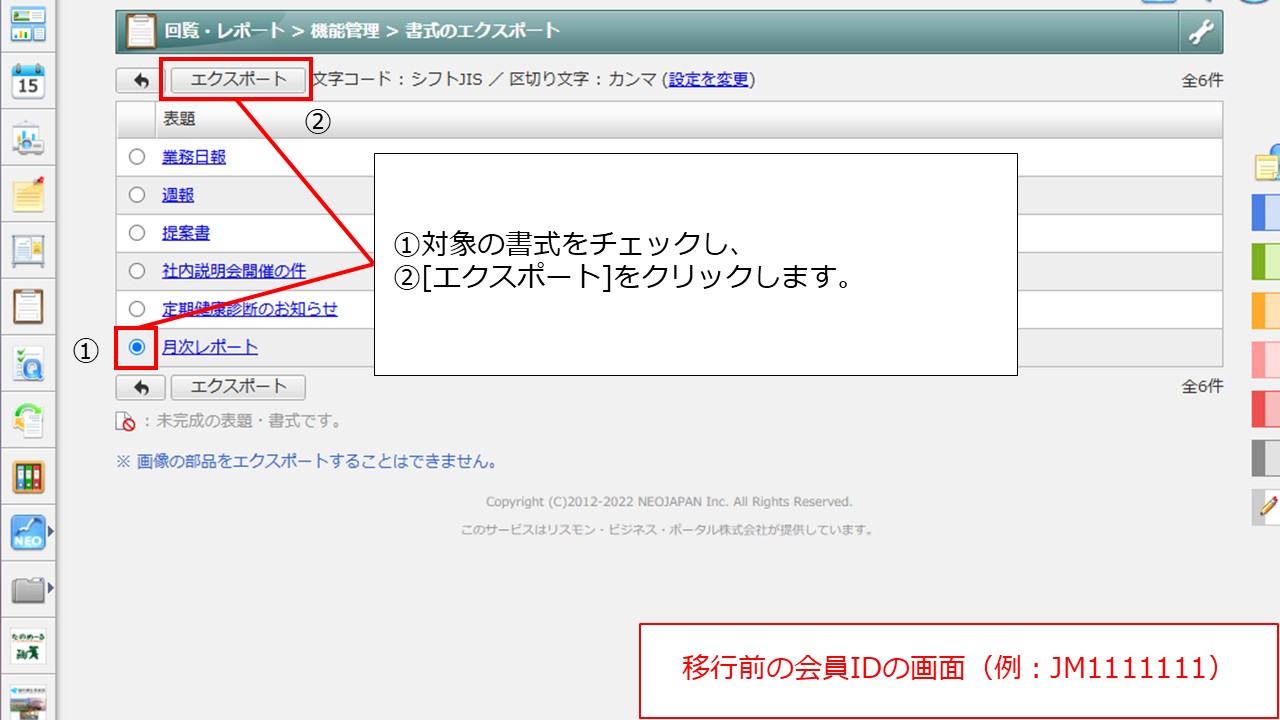The width and height of the screenshot is (1280, 720).
Task: Open the 提案書 format link
Action: tap(186, 233)
